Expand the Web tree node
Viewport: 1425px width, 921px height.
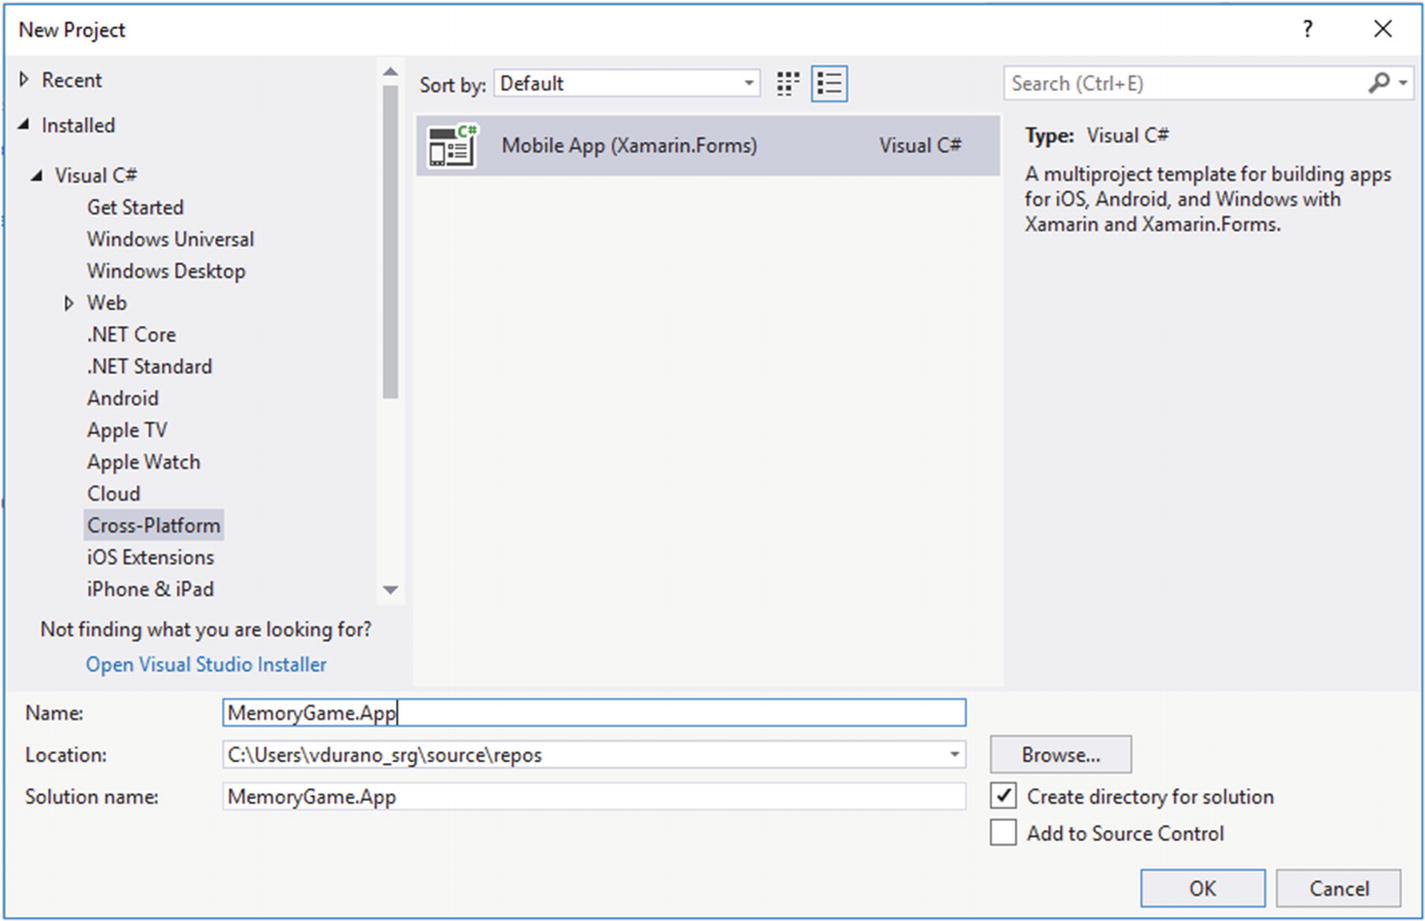(x=69, y=303)
